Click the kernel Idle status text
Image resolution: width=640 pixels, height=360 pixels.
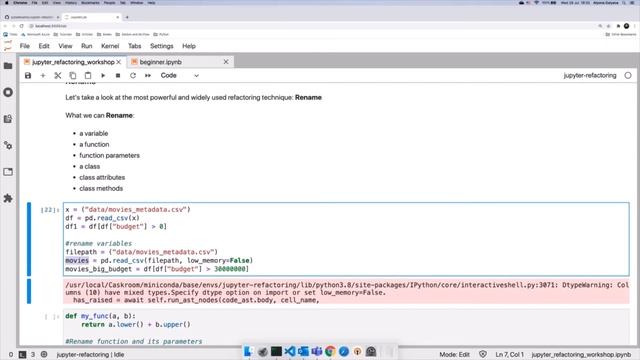tap(90, 355)
